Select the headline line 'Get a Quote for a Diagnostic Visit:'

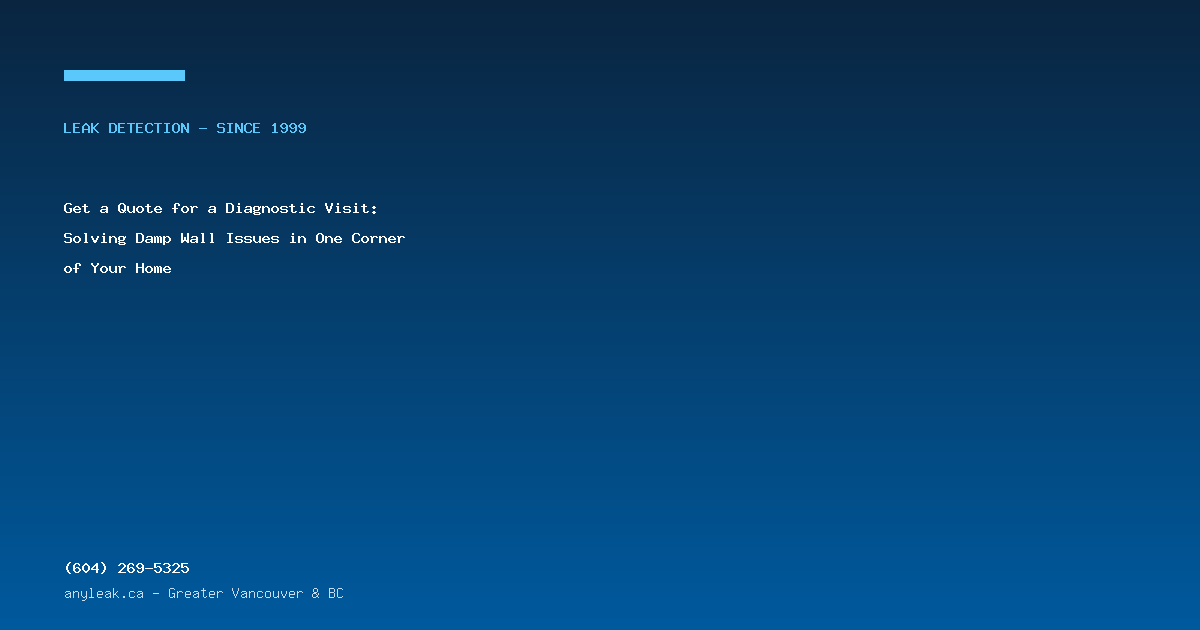[x=221, y=208]
